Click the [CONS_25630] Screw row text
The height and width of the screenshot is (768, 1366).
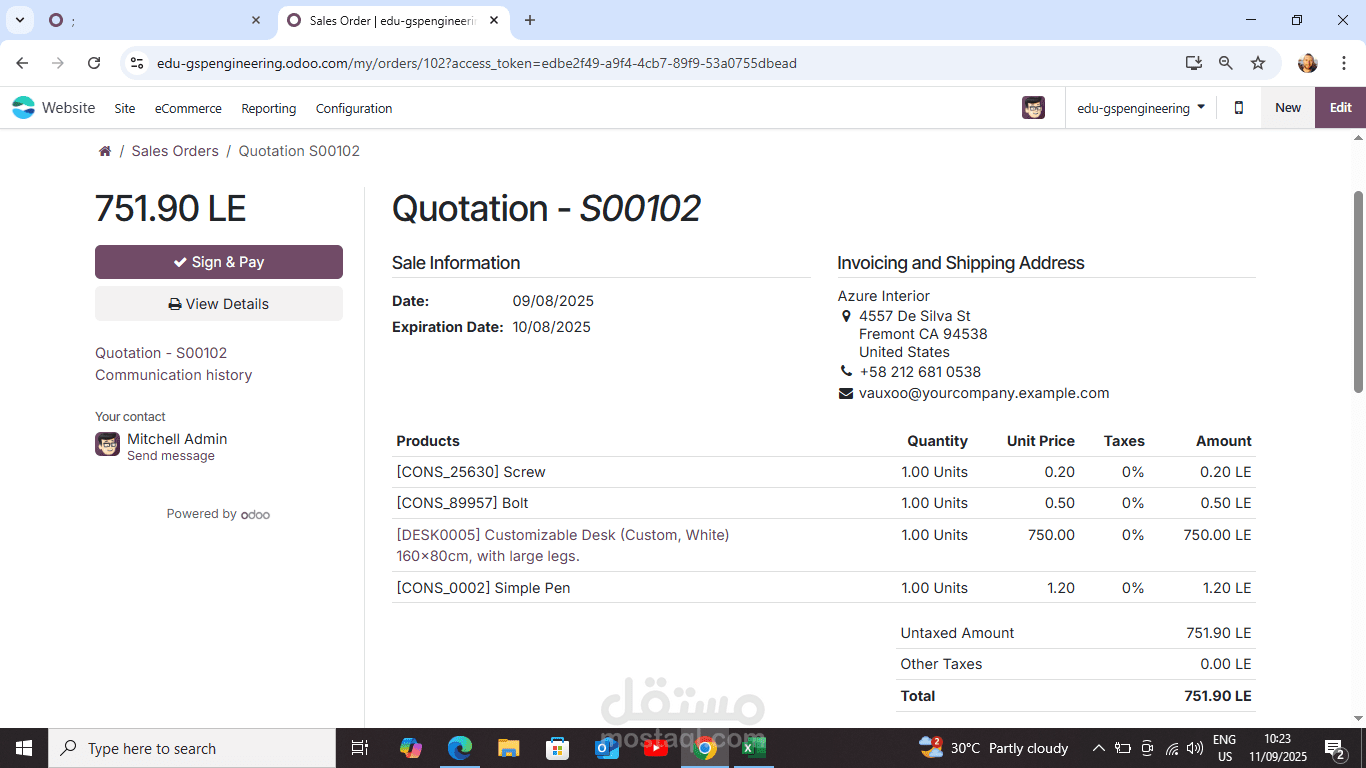pos(471,472)
